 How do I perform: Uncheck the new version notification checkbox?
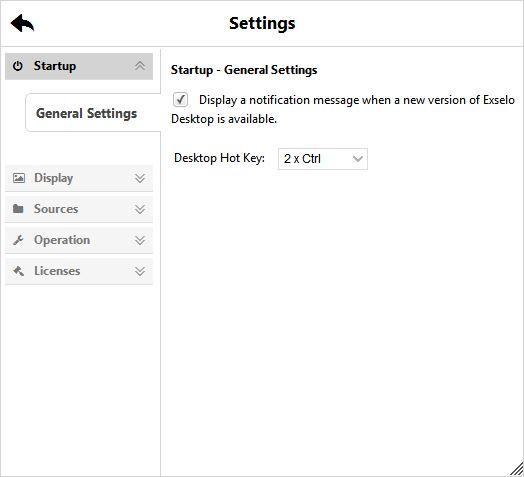point(180,100)
